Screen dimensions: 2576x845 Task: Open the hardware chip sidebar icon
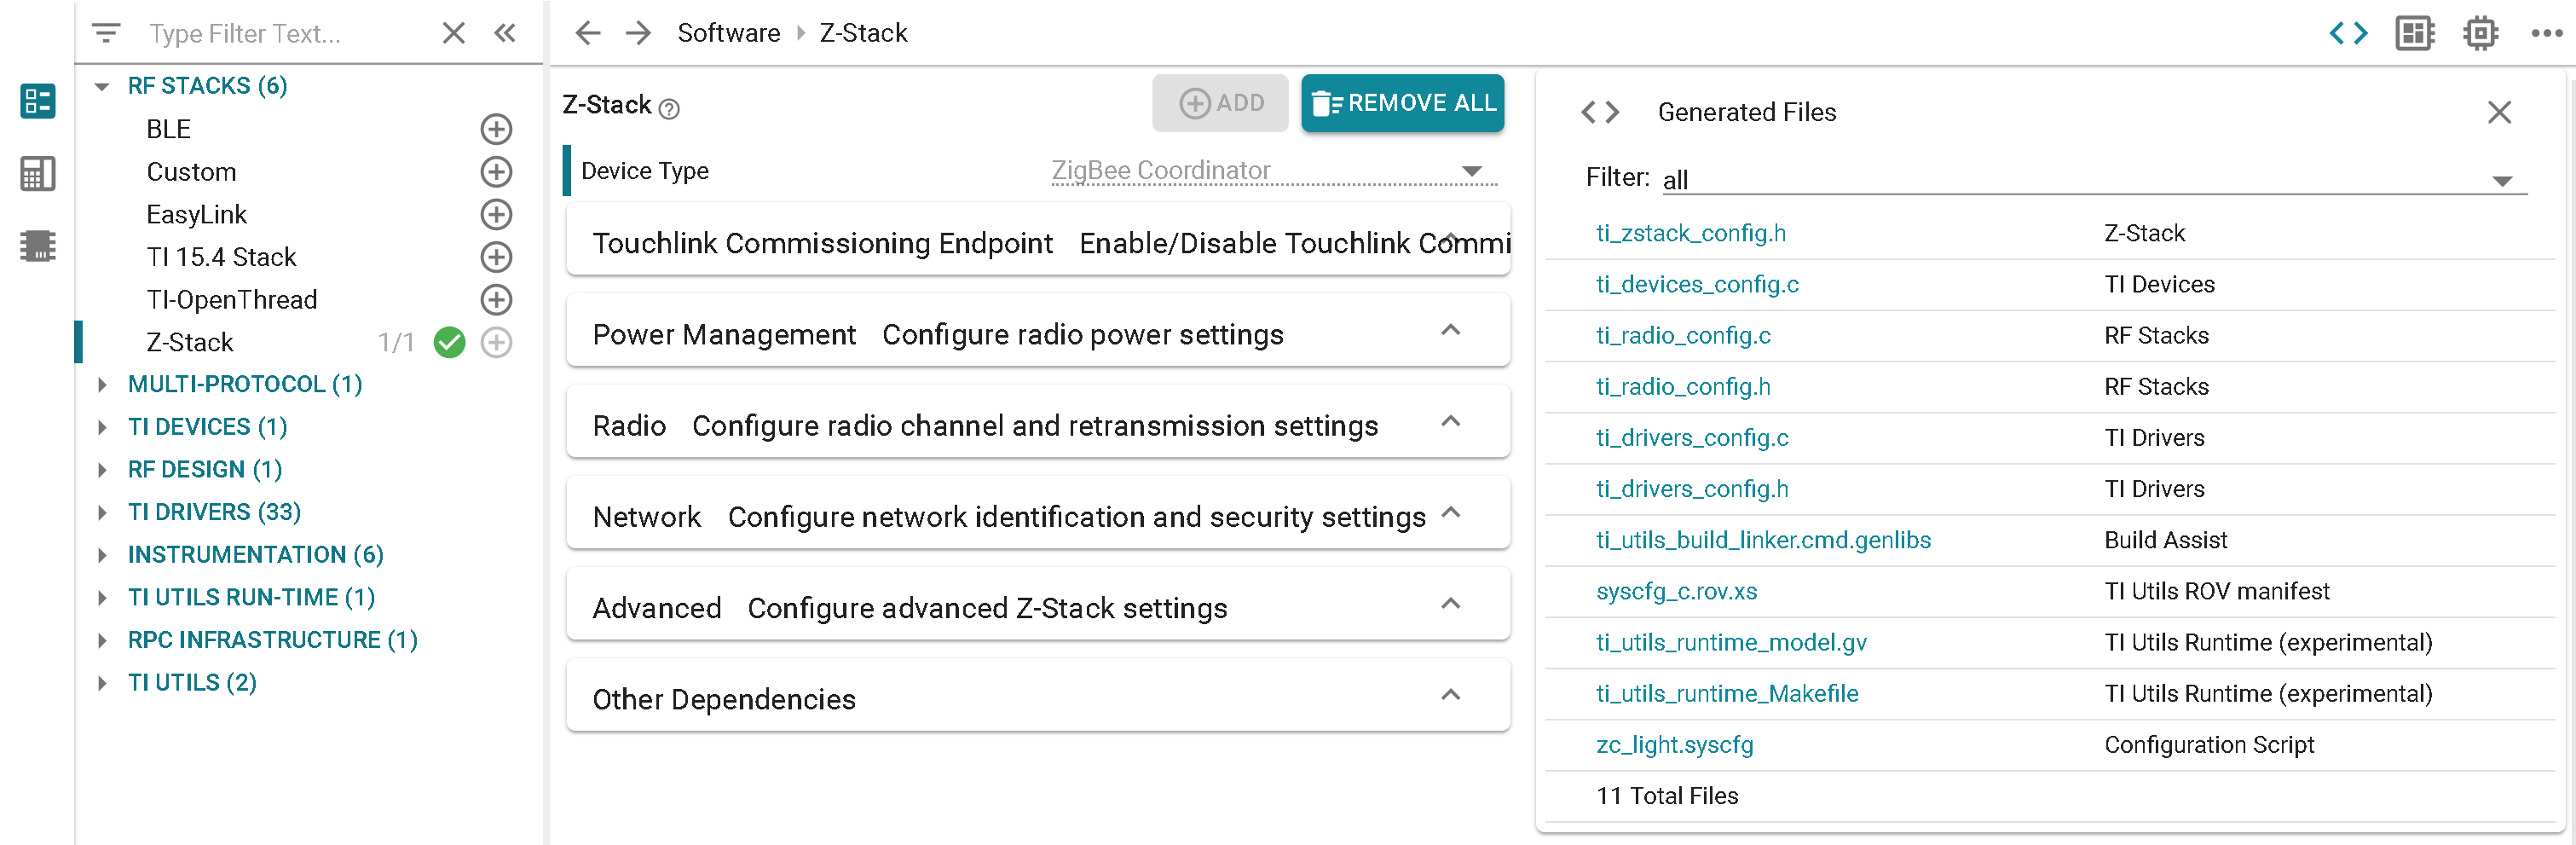click(37, 246)
